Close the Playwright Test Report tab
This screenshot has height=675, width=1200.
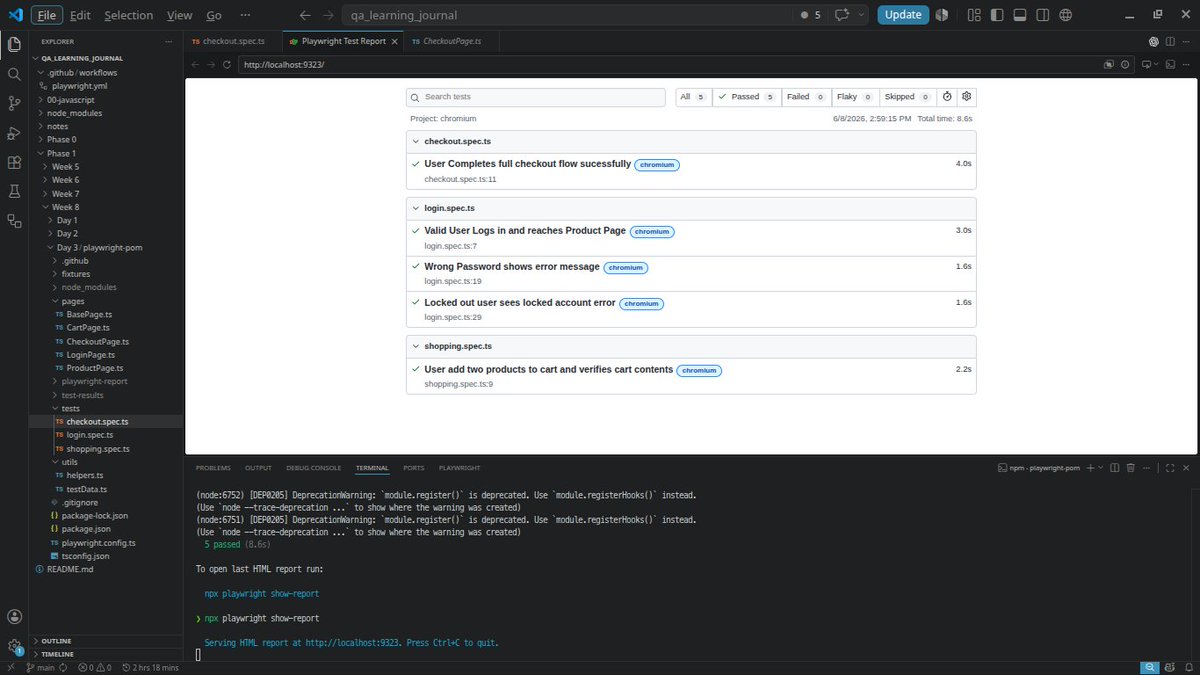394,41
